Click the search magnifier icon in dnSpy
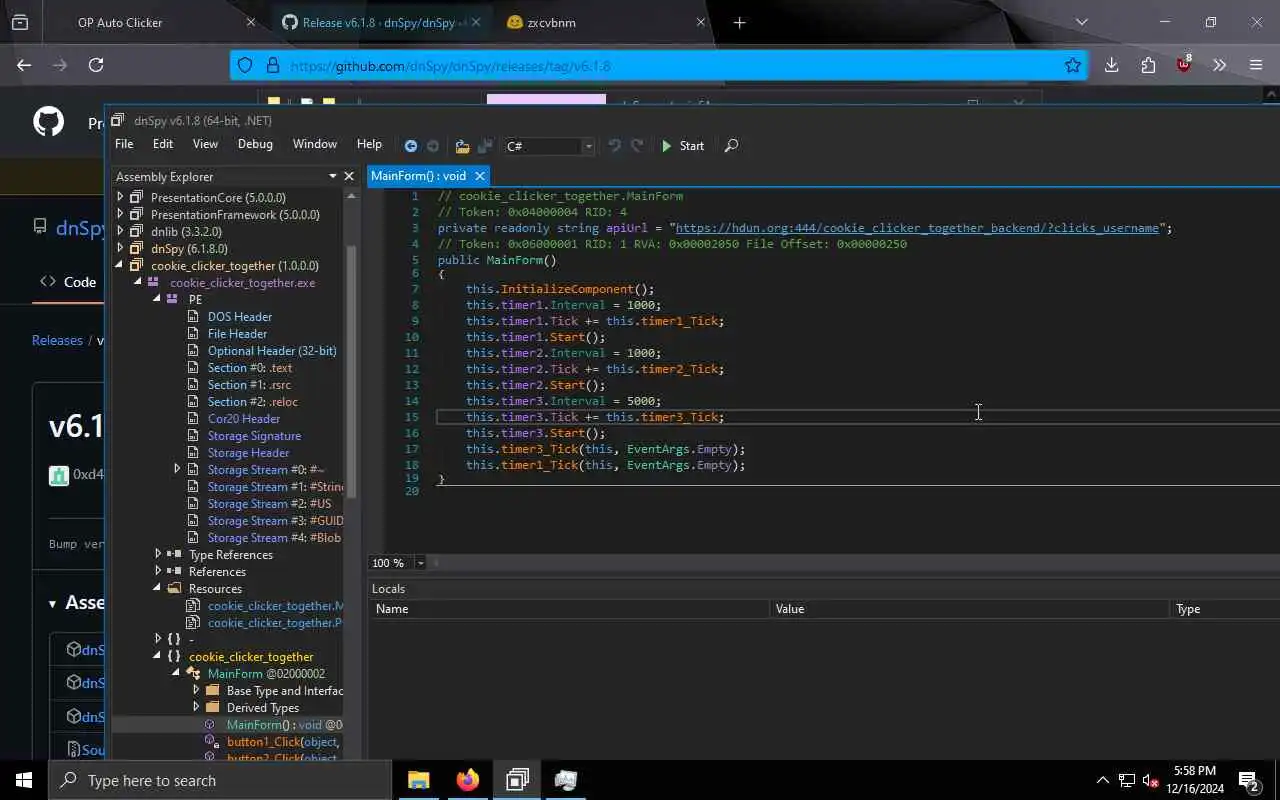 [731, 146]
